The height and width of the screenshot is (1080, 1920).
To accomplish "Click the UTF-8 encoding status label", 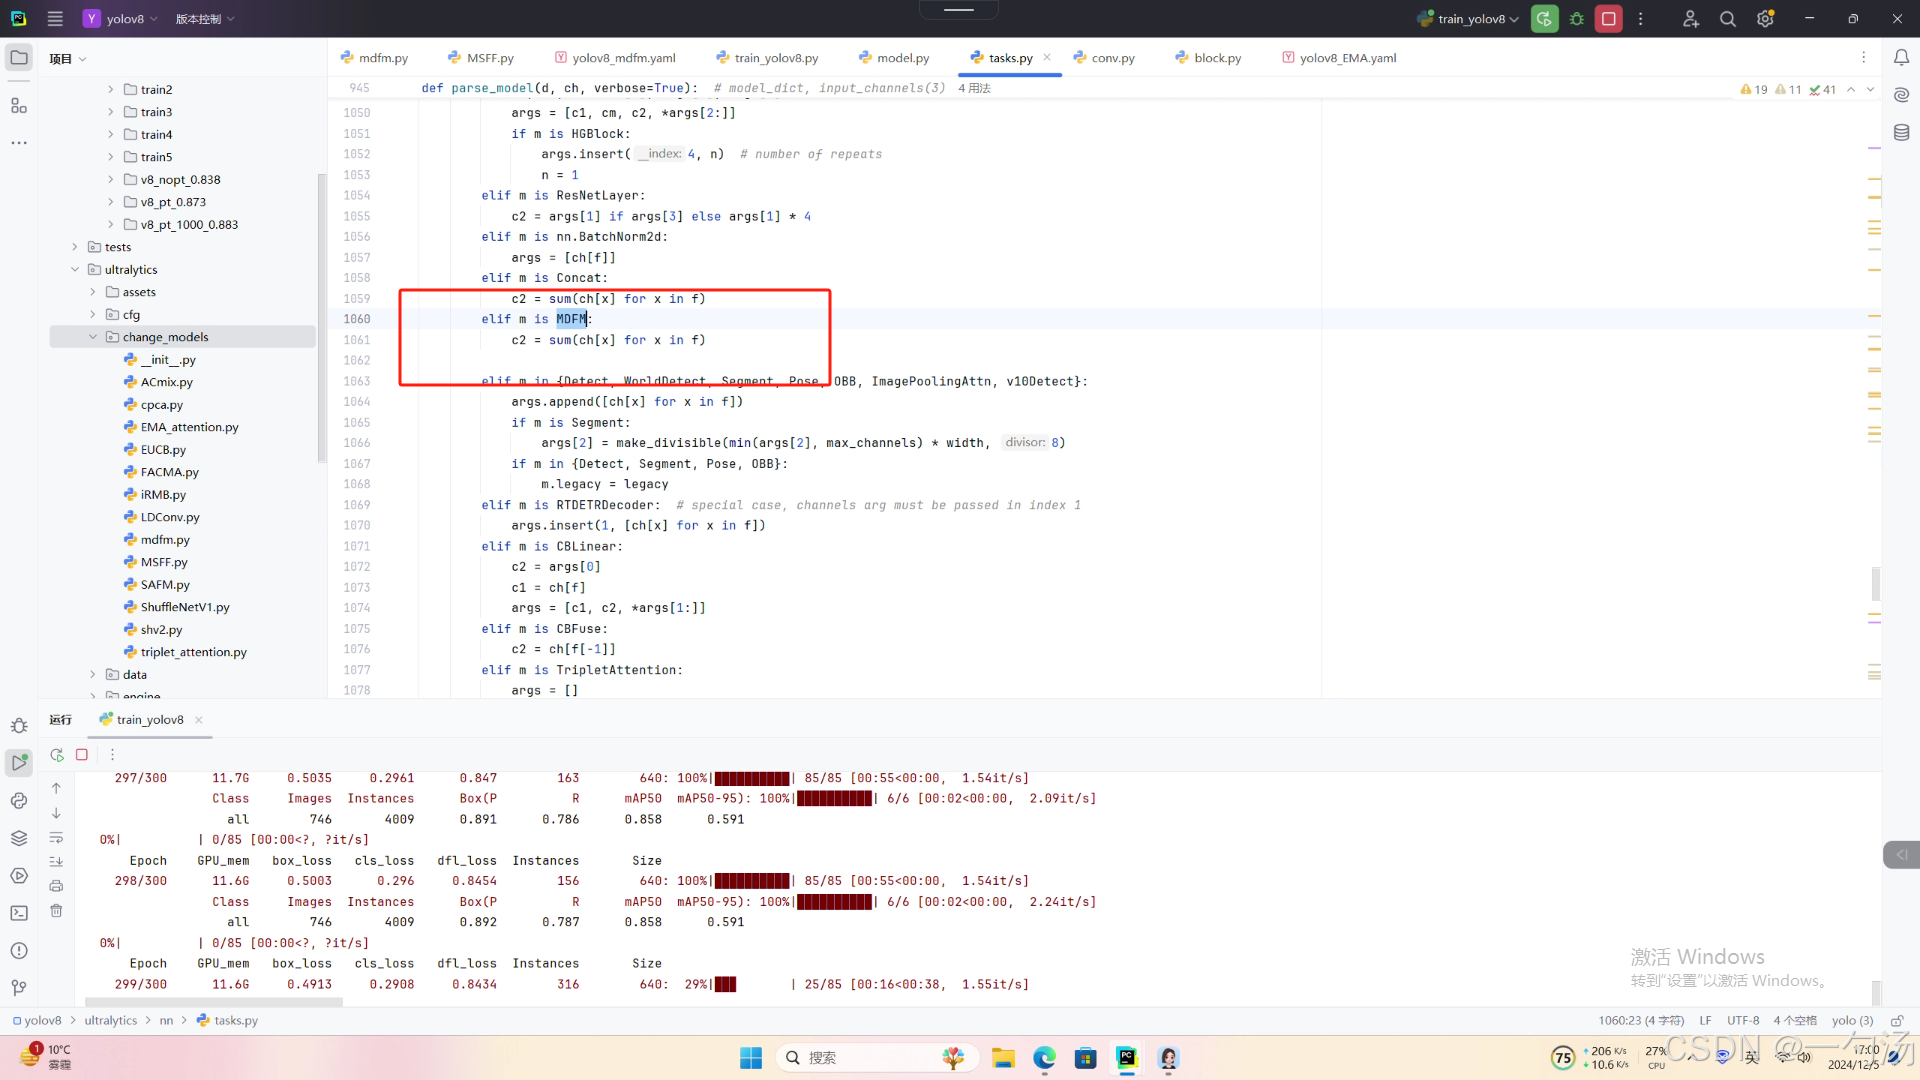I will [x=1742, y=1021].
